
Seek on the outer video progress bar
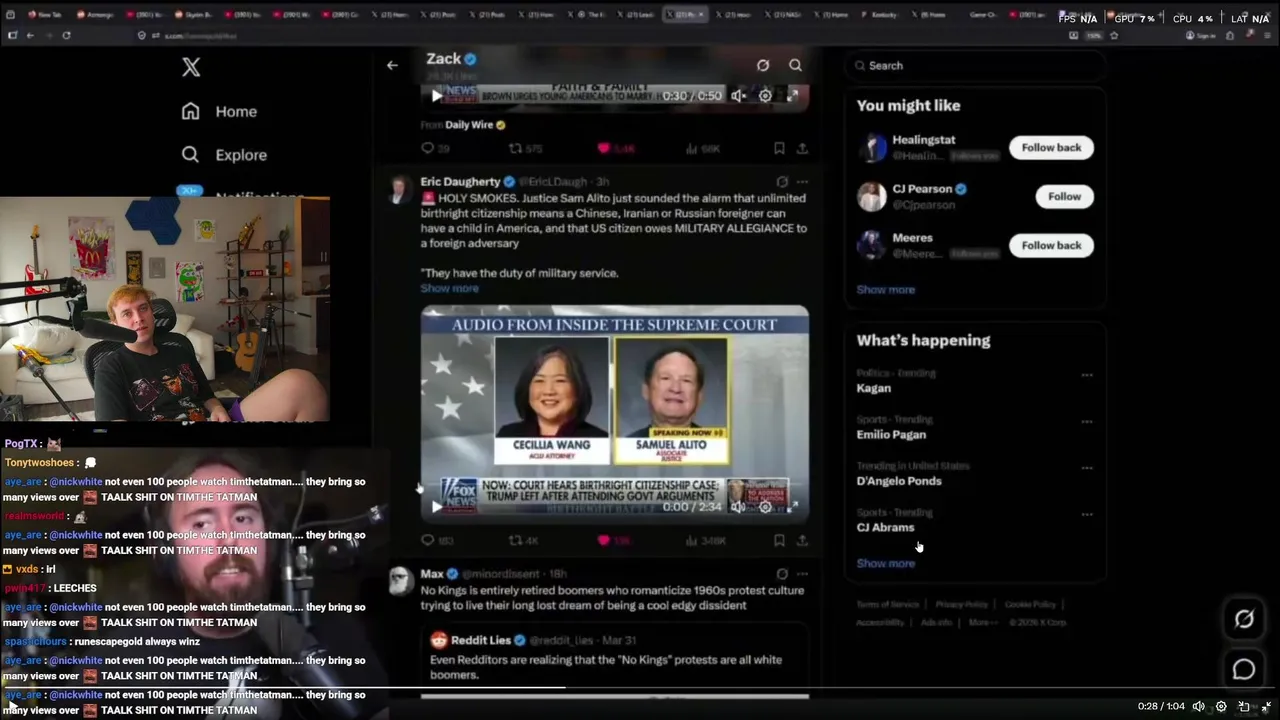[x=640, y=688]
